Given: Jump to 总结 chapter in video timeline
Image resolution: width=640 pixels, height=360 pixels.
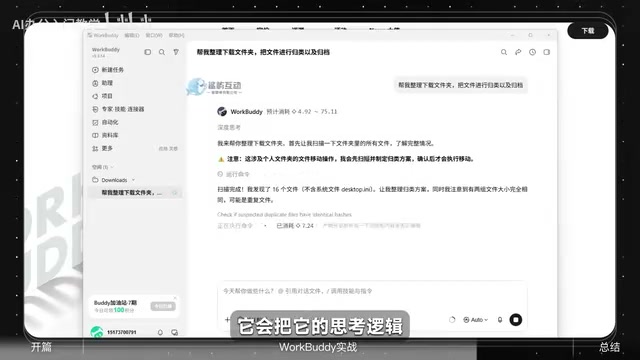Looking at the screenshot, I should tap(609, 347).
